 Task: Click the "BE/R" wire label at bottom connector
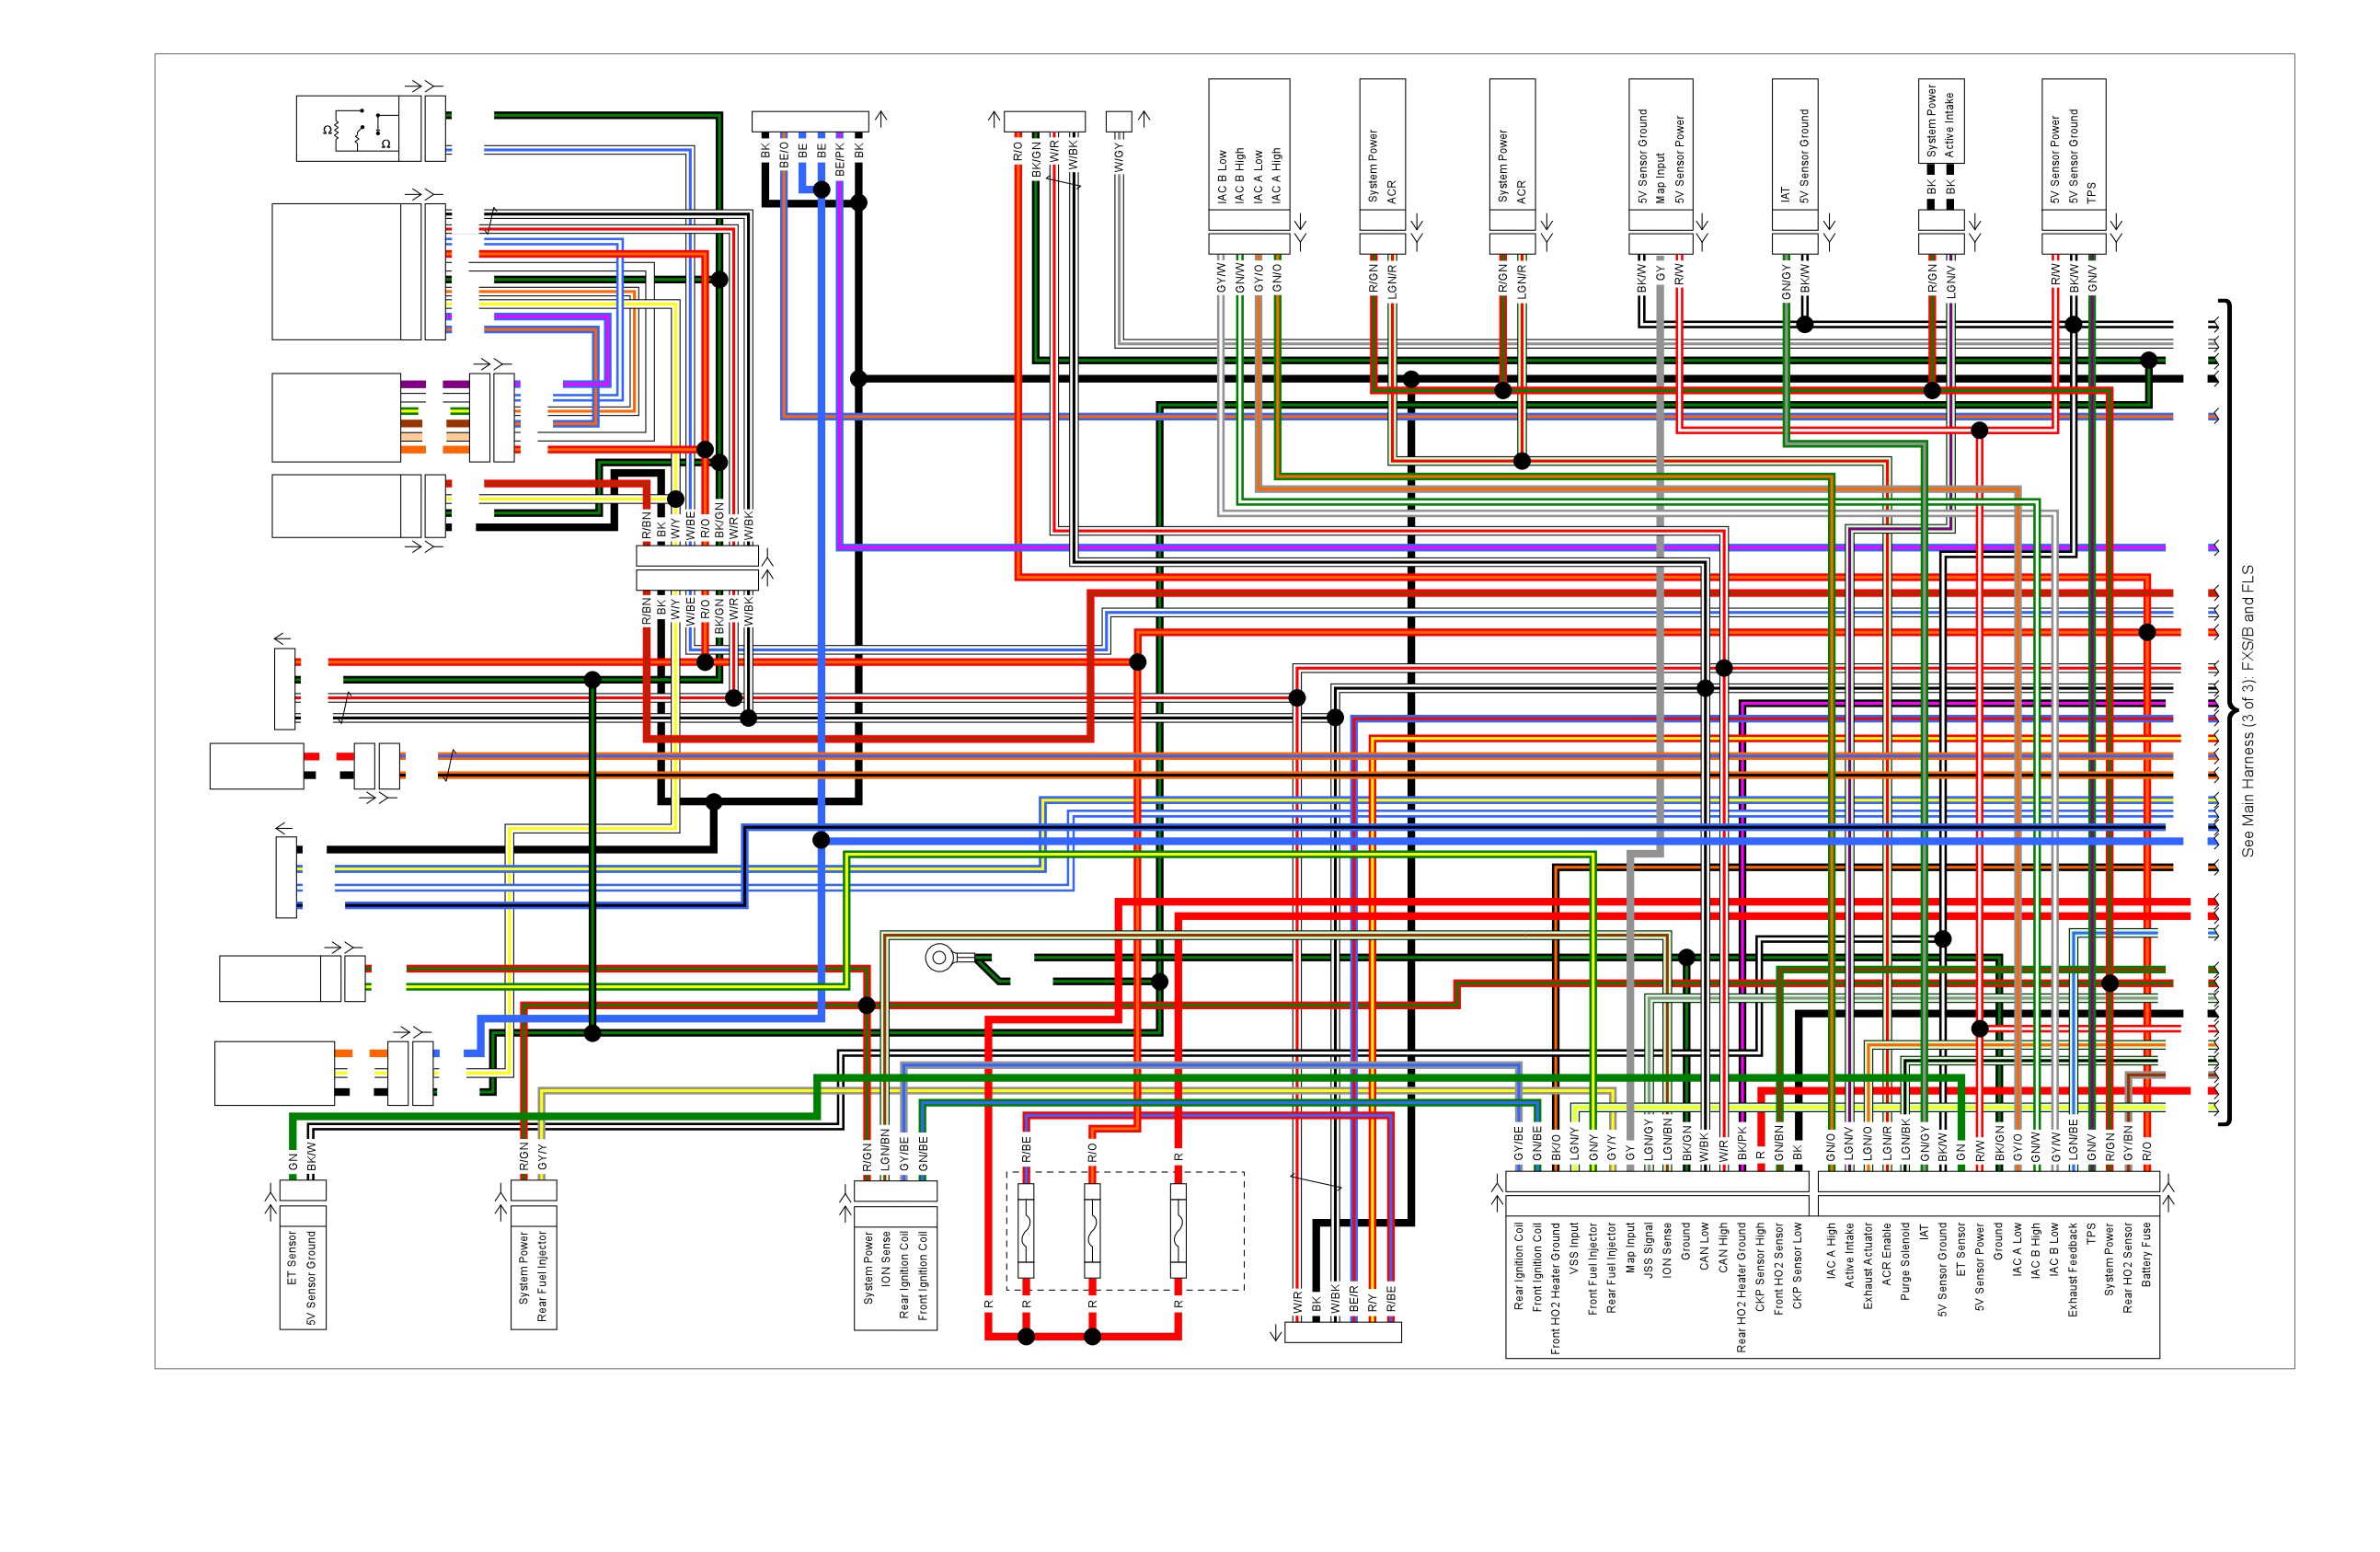[x=1354, y=1299]
